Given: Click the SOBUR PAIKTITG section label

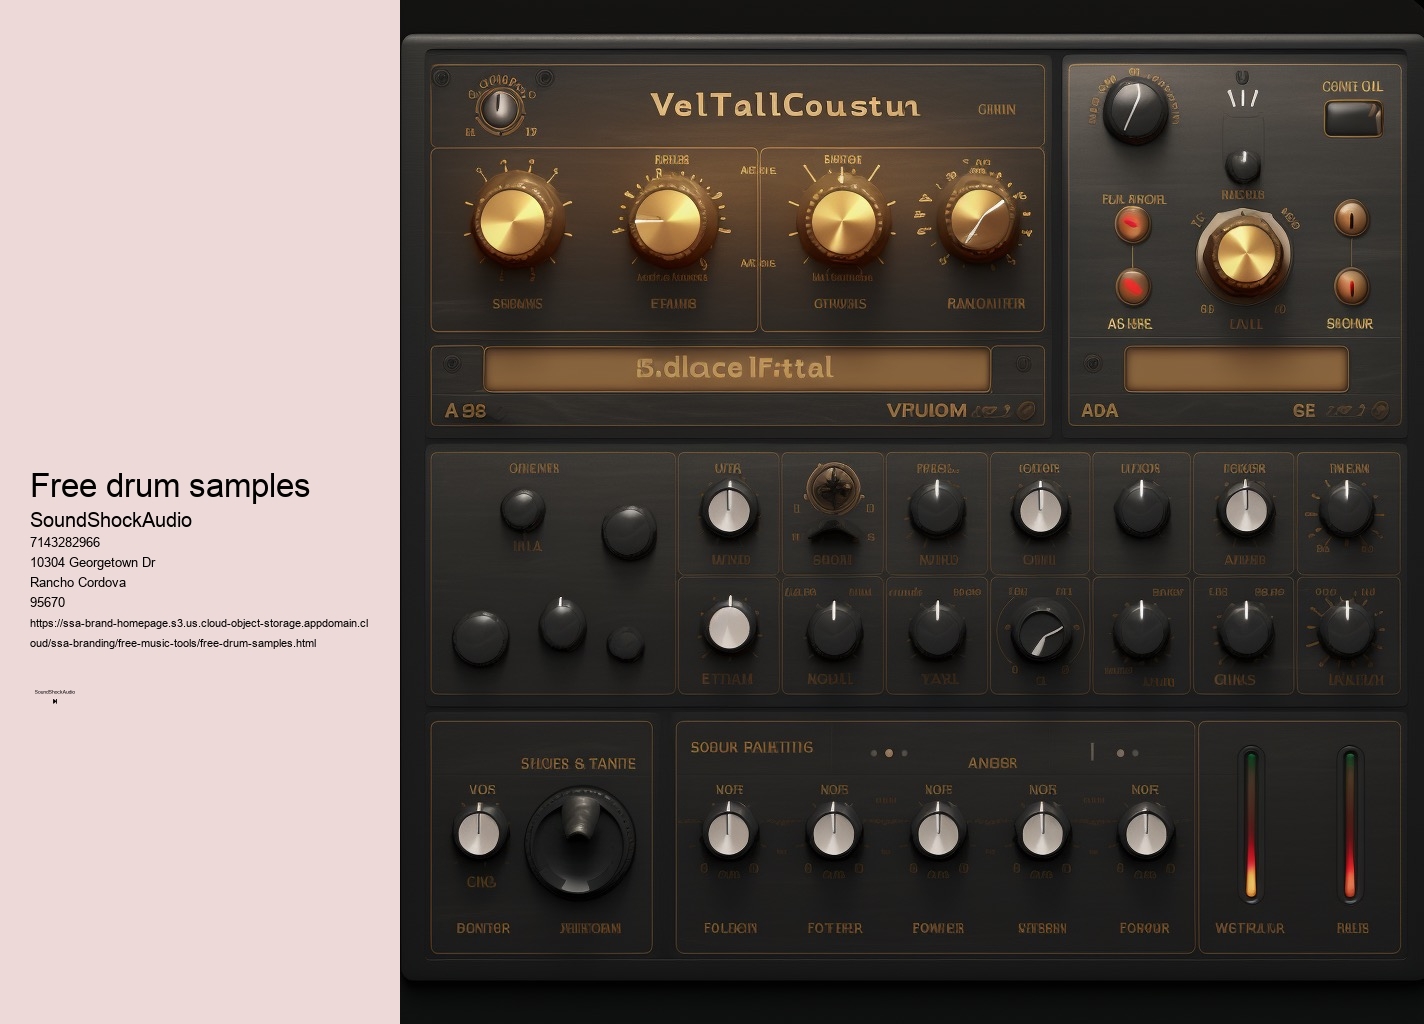Looking at the screenshot, I should pos(751,747).
